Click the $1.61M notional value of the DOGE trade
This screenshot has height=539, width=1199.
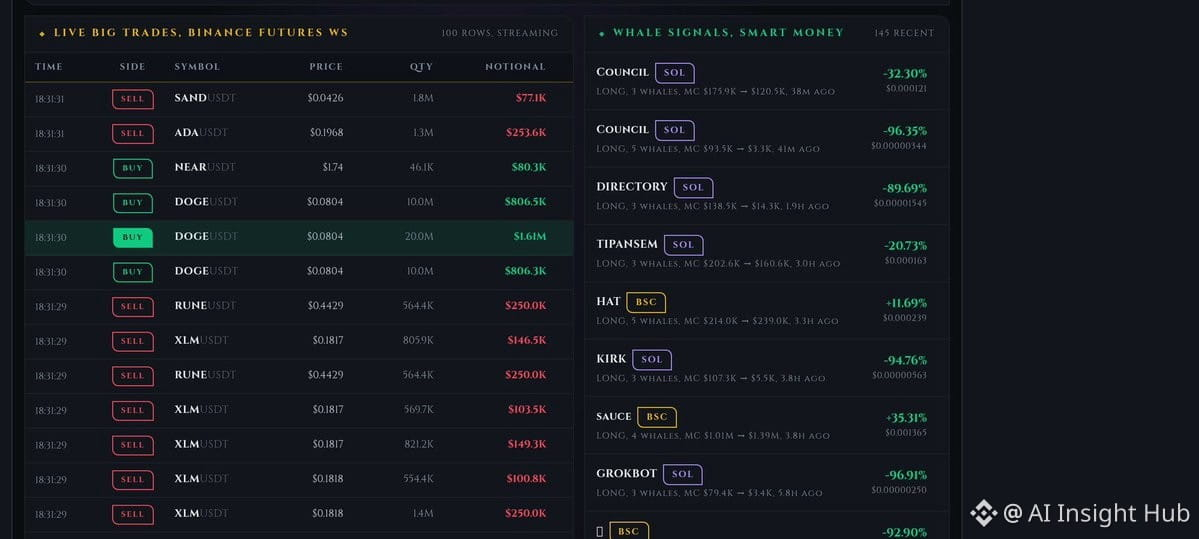(x=529, y=237)
